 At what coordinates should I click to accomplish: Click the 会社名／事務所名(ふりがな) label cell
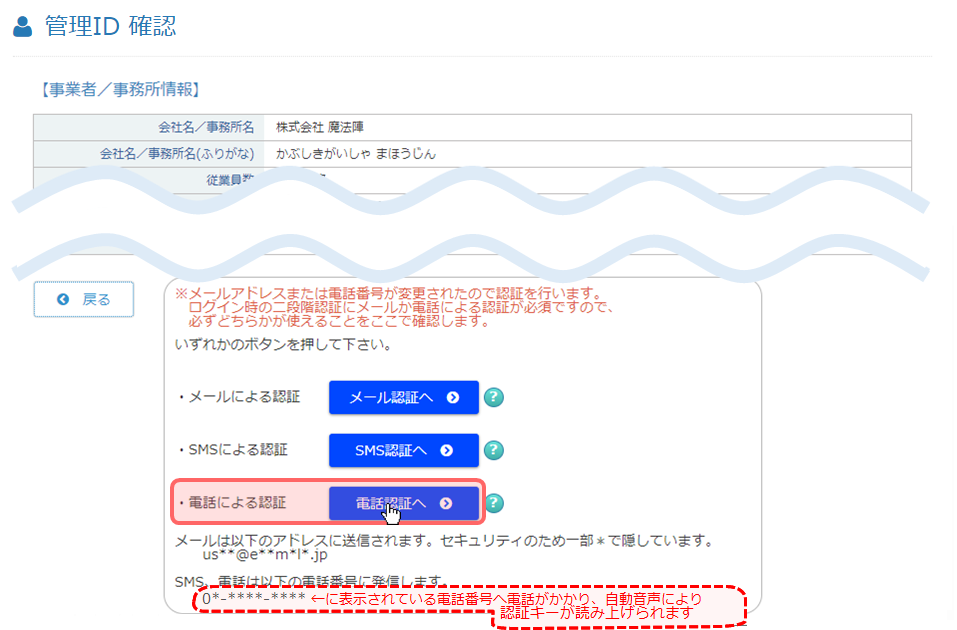(x=149, y=154)
